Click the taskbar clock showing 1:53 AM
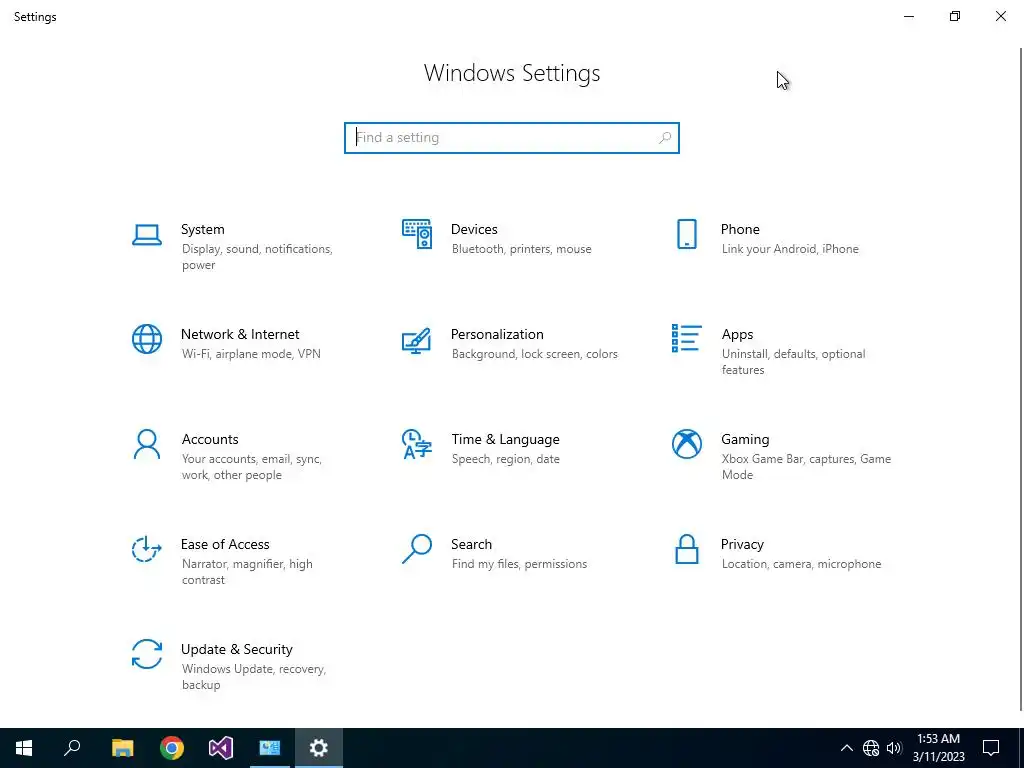Image resolution: width=1024 pixels, height=768 pixels. pos(938,748)
